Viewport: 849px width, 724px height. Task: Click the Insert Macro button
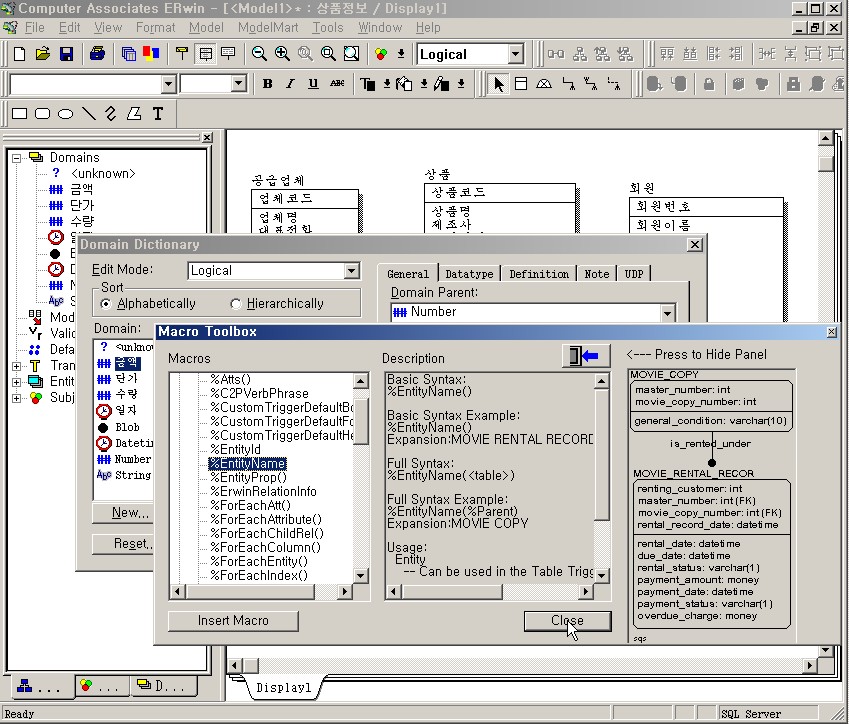233,621
